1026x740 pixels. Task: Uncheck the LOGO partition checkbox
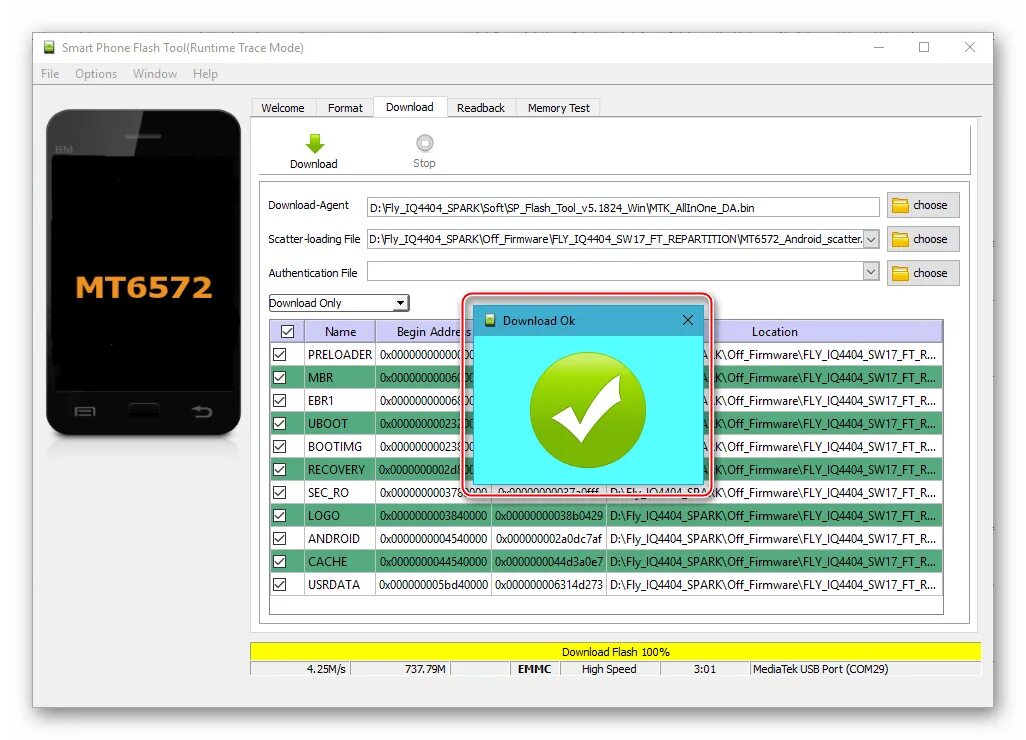pos(280,516)
